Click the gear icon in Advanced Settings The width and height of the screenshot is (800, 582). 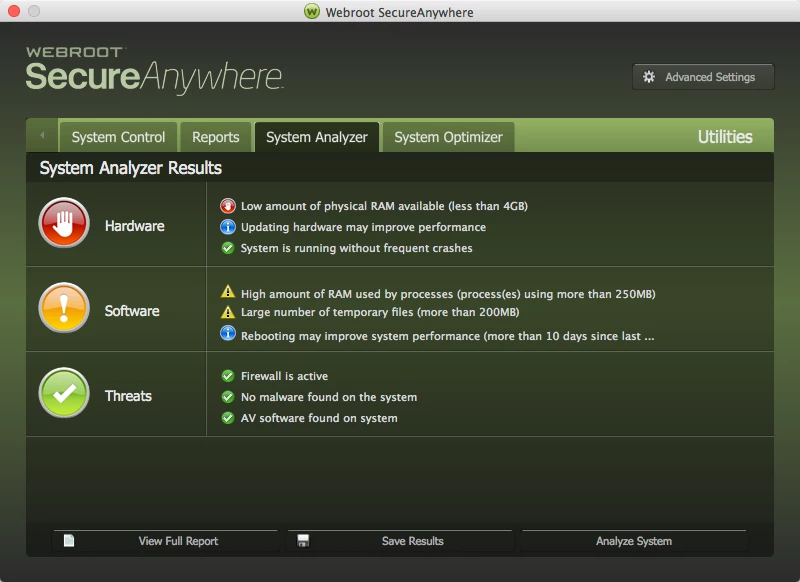(x=648, y=77)
